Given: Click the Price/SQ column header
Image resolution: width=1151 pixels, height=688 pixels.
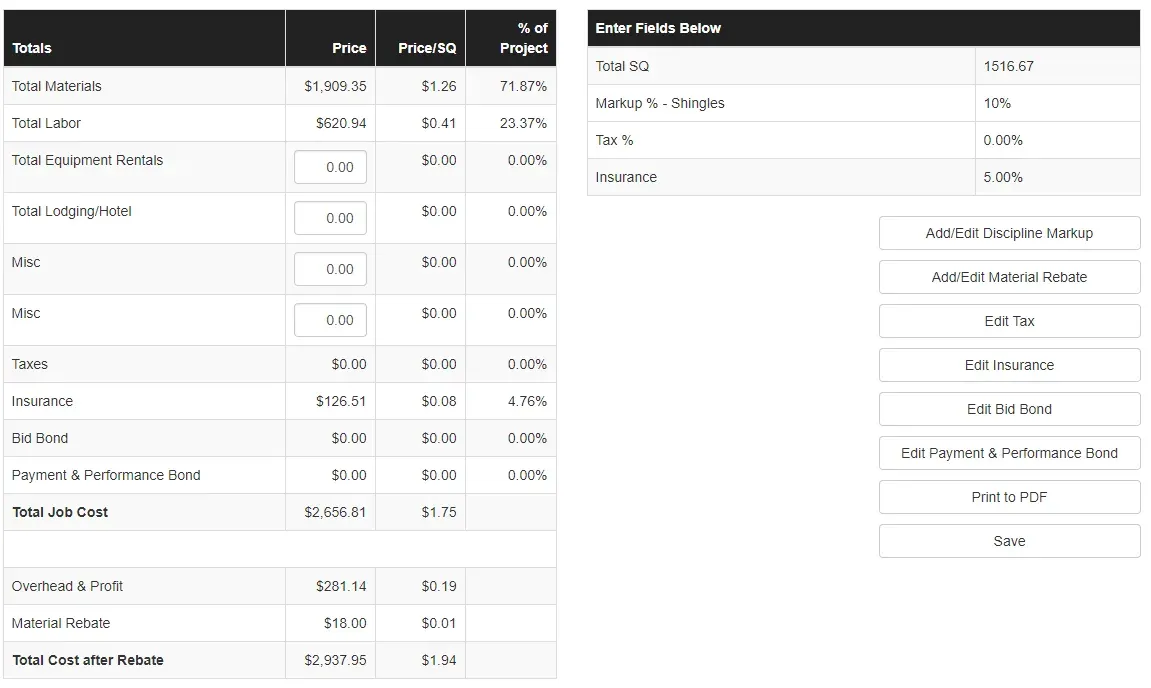Looking at the screenshot, I should coord(427,48).
